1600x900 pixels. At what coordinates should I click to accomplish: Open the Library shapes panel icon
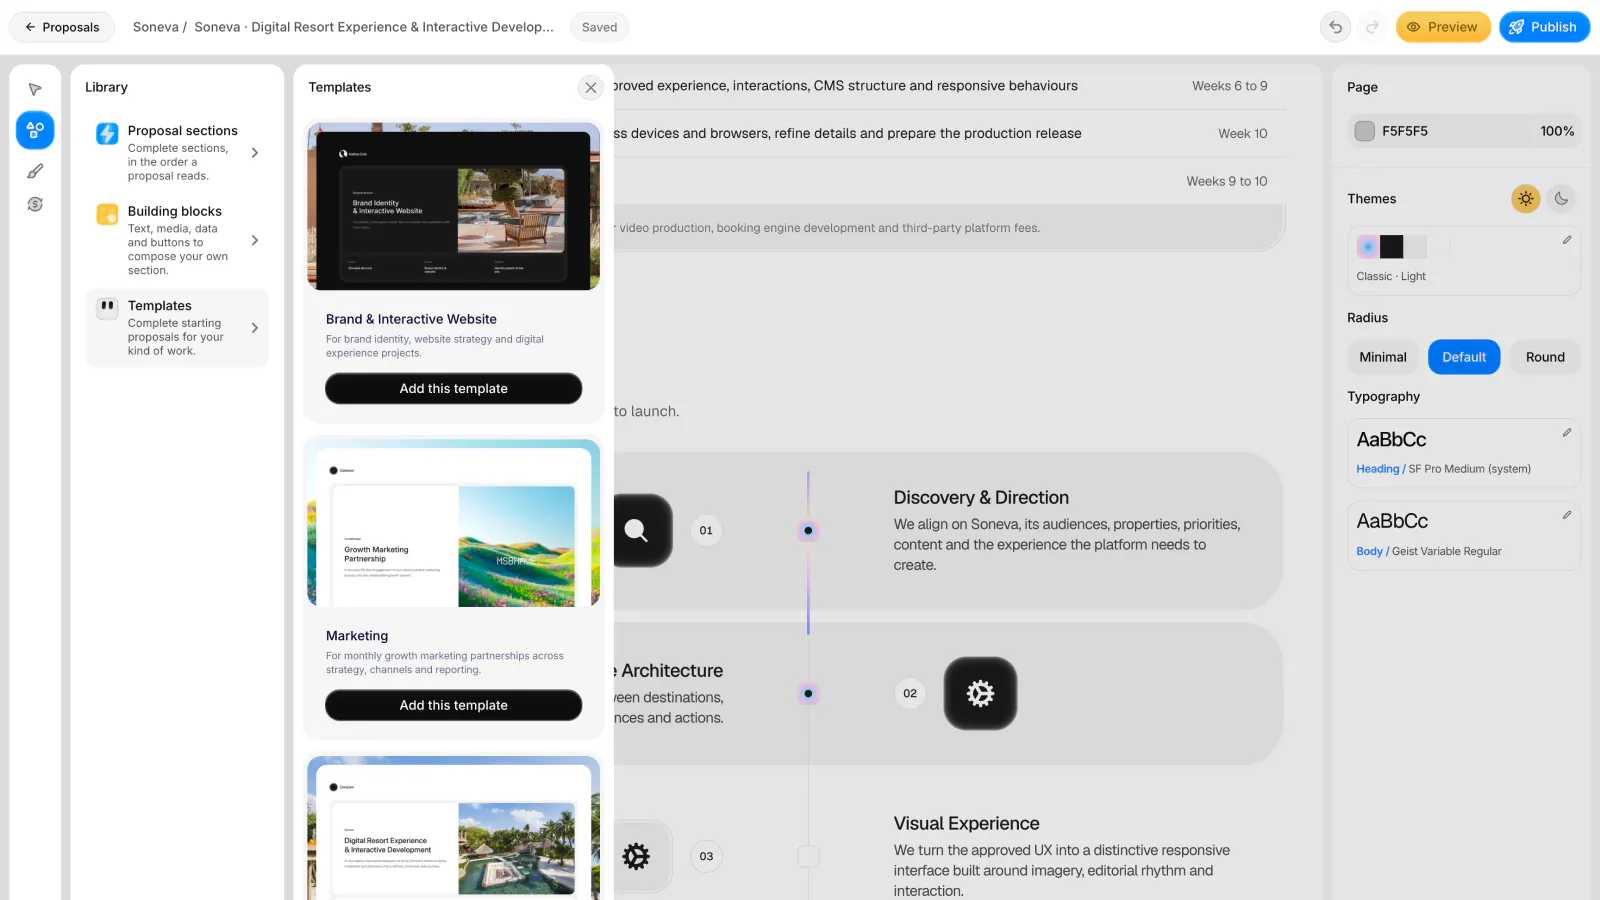(x=35, y=130)
